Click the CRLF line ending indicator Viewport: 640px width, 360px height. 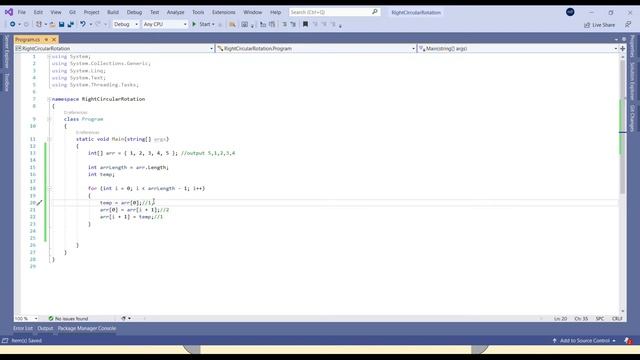click(617, 318)
